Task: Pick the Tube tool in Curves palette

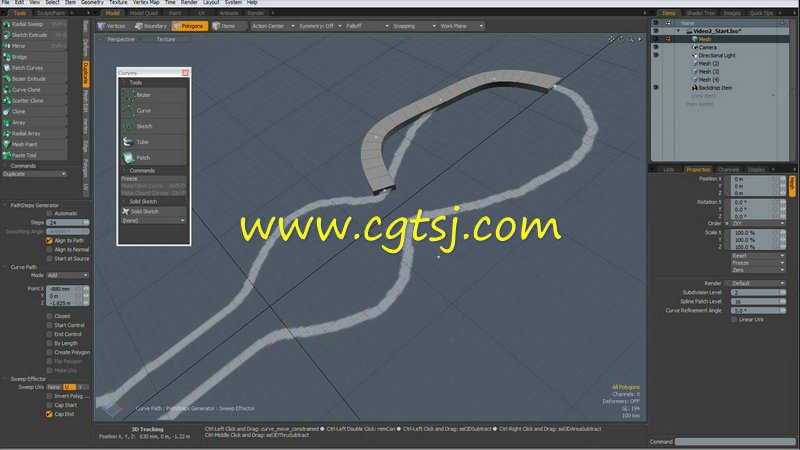Action: (x=154, y=142)
